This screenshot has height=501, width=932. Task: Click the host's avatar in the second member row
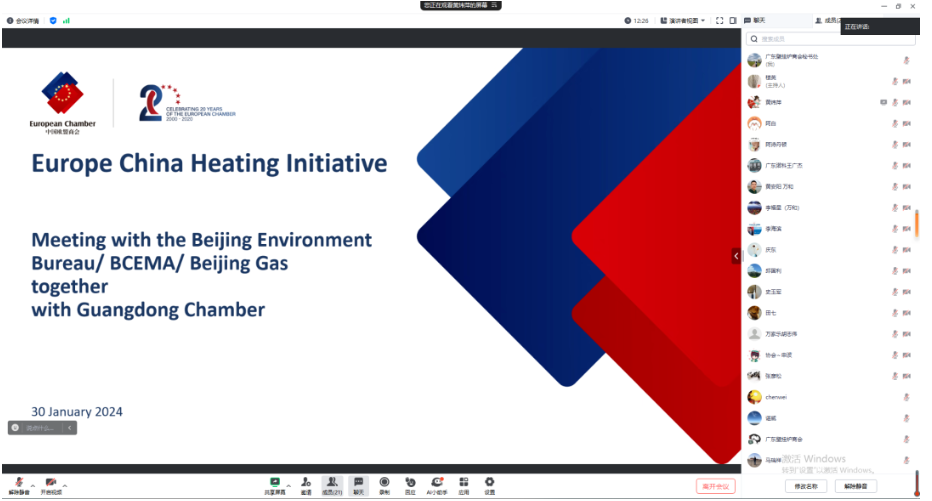click(754, 81)
